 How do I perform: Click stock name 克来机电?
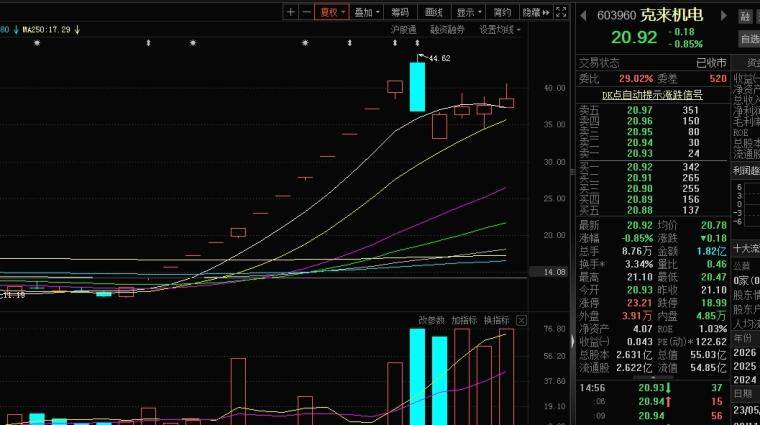pos(671,15)
